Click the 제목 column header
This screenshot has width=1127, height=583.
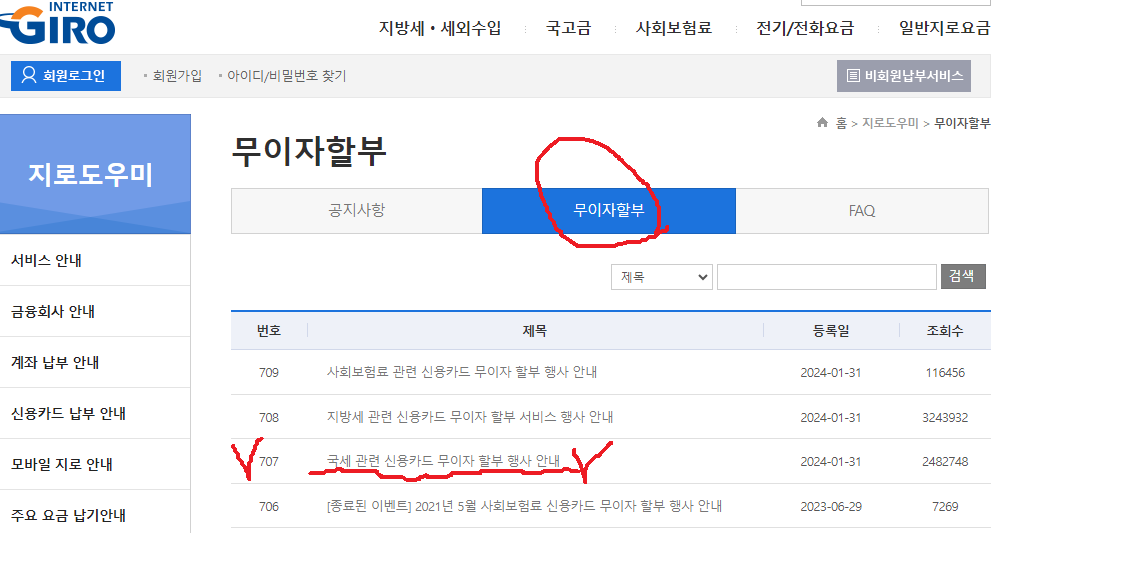[535, 331]
